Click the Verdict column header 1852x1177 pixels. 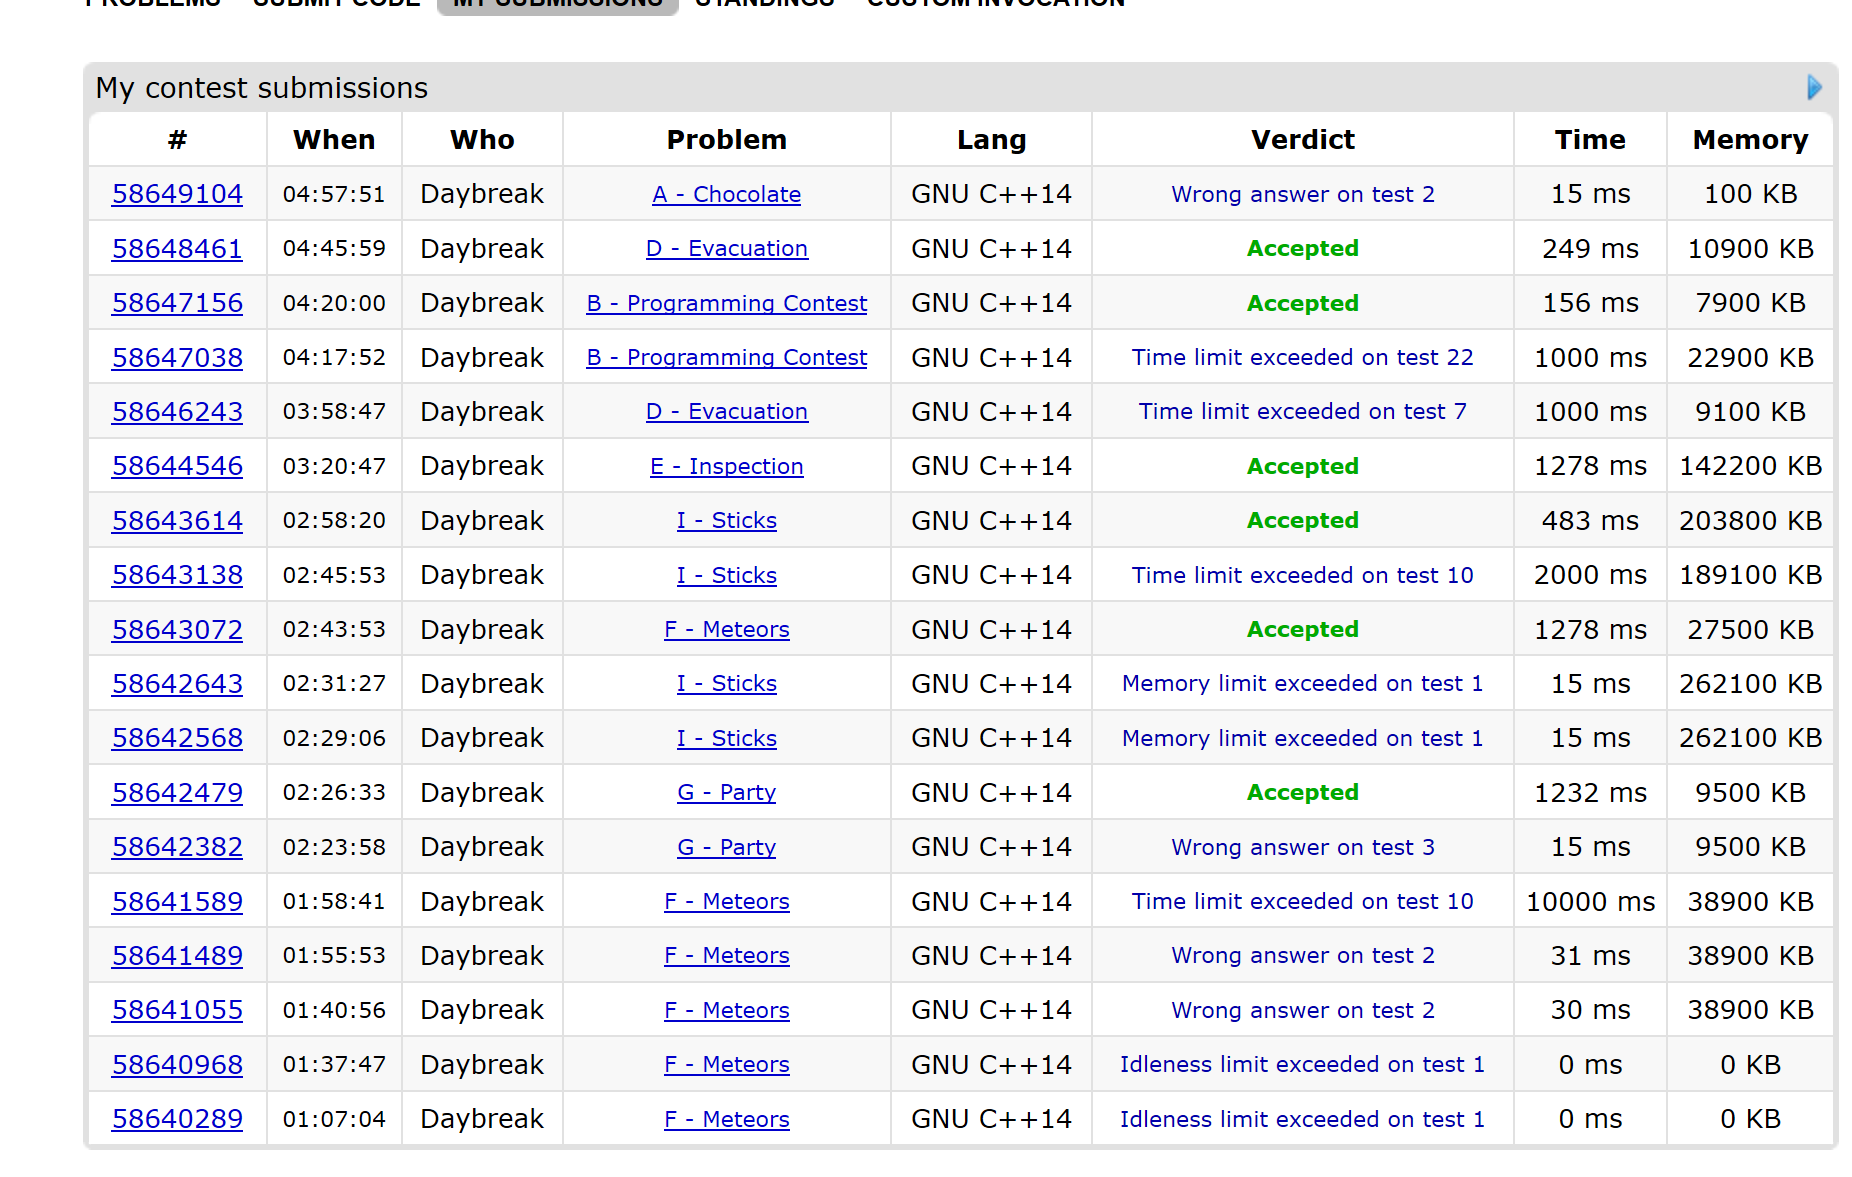click(1302, 140)
